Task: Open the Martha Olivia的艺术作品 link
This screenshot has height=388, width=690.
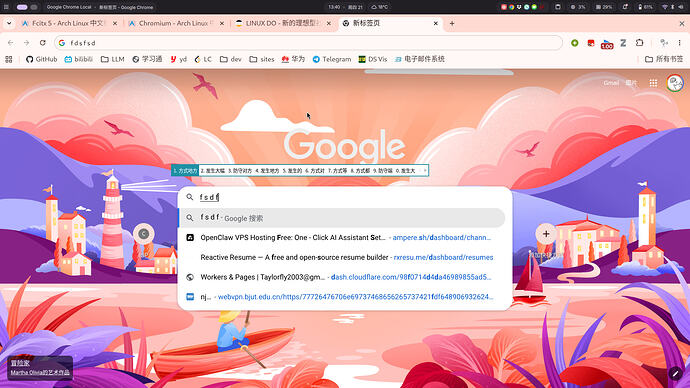Action: [x=40, y=373]
